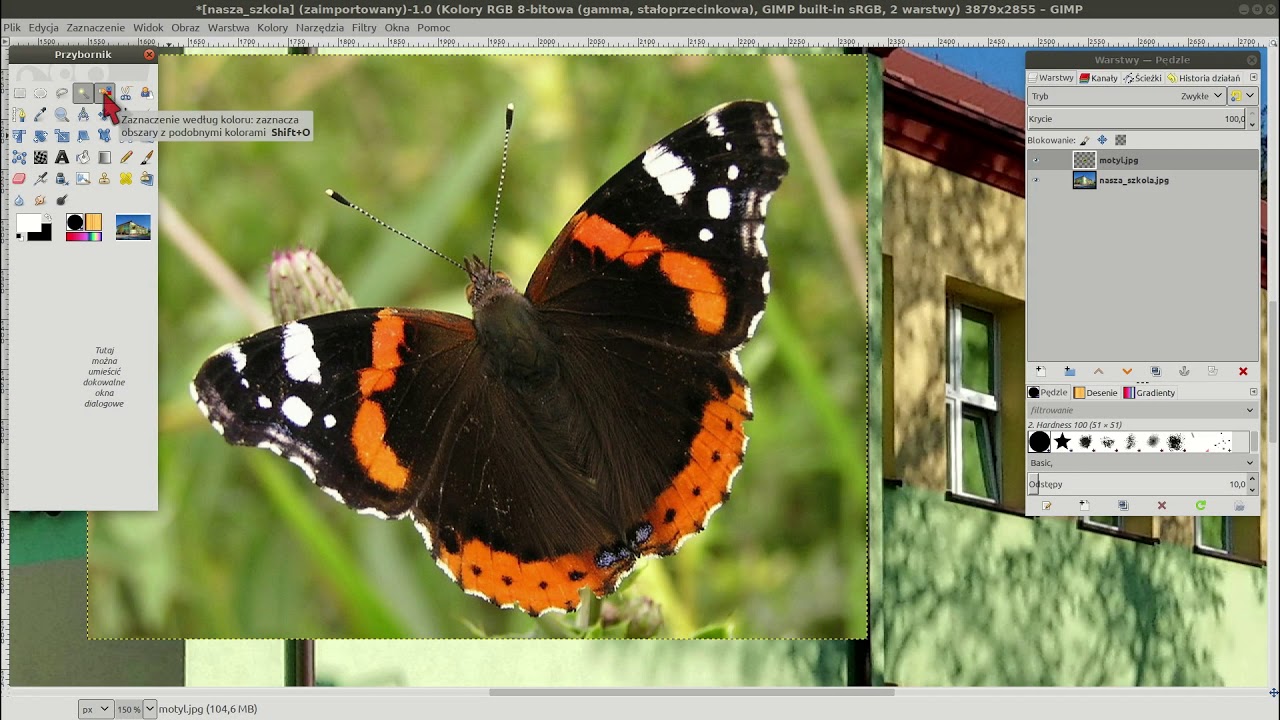Switch to the Kanały tab
The image size is (1280, 720).
click(1098, 78)
